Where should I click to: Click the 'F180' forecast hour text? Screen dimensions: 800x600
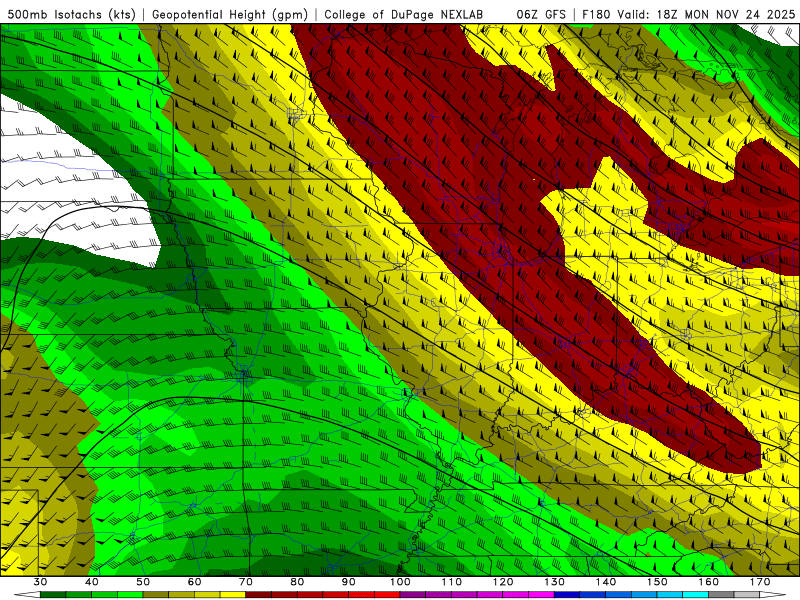[595, 14]
